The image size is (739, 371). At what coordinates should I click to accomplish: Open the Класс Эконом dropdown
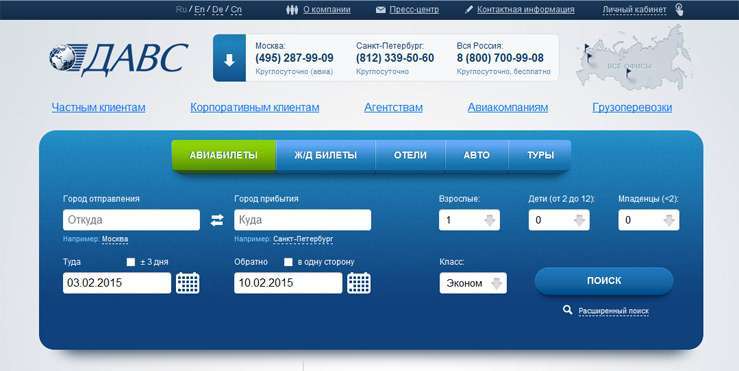pyautogui.click(x=473, y=283)
